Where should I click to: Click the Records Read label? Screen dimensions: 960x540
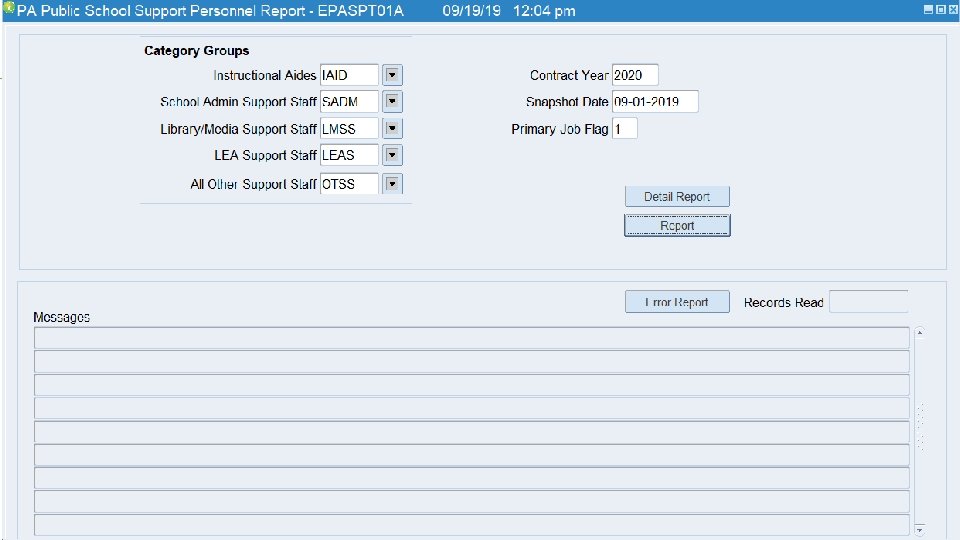pyautogui.click(x=783, y=302)
